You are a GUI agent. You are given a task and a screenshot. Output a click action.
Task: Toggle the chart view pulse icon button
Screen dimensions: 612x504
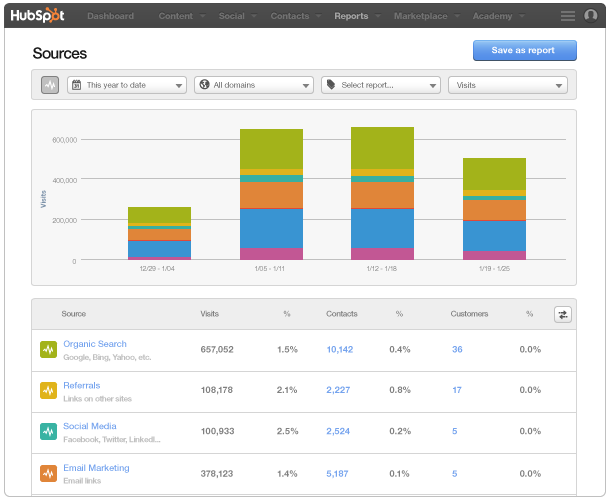[x=50, y=85]
